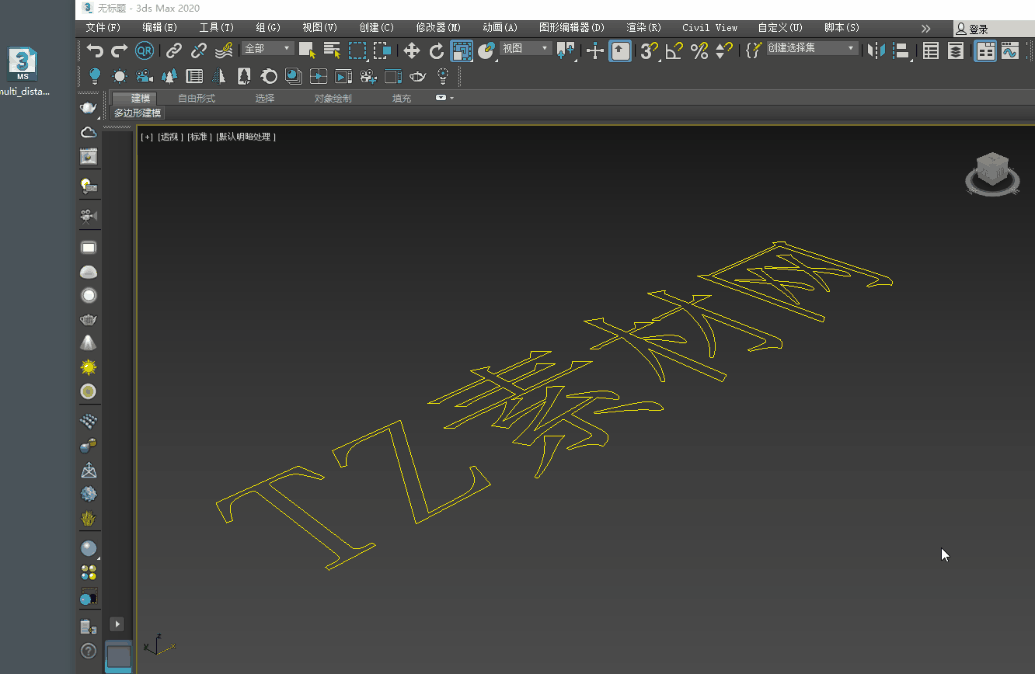Toggle the Angle Snap button
The image size is (1035, 674).
tap(674, 50)
